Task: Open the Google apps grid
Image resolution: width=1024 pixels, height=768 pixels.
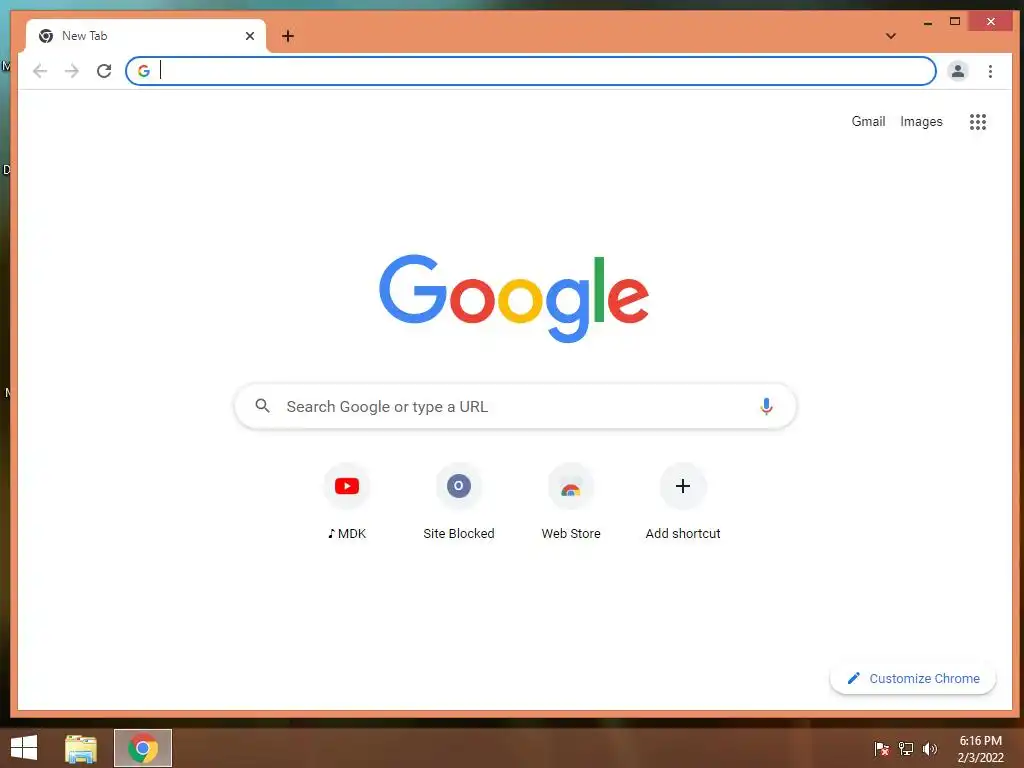Action: click(x=978, y=121)
